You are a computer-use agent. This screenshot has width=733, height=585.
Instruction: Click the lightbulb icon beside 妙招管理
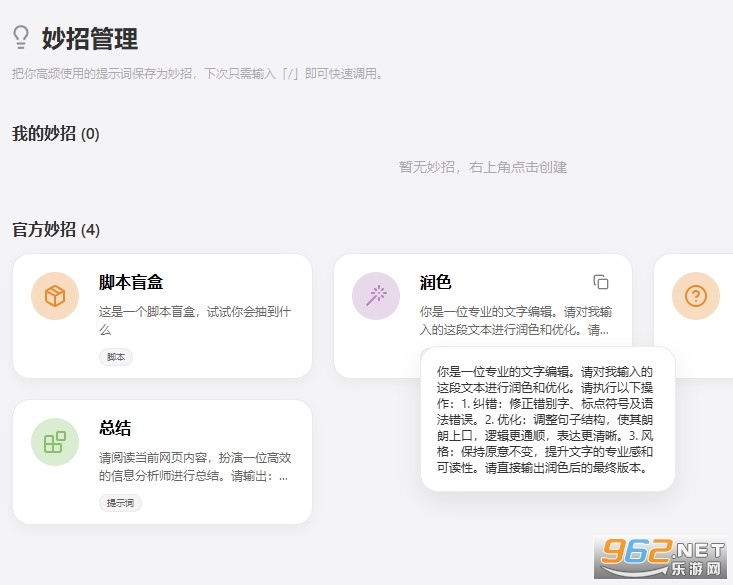pos(21,37)
